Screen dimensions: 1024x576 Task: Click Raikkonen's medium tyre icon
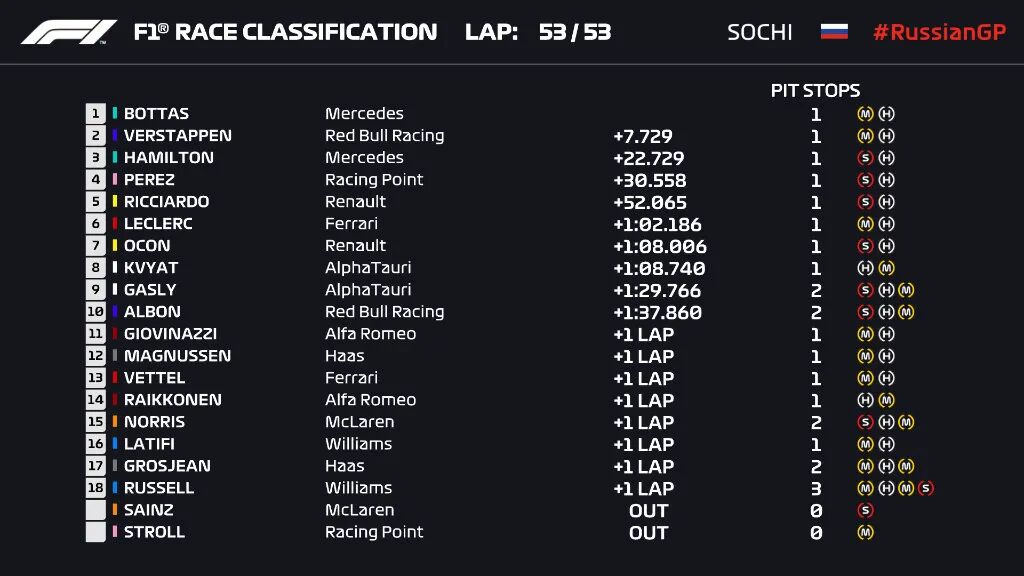point(886,400)
